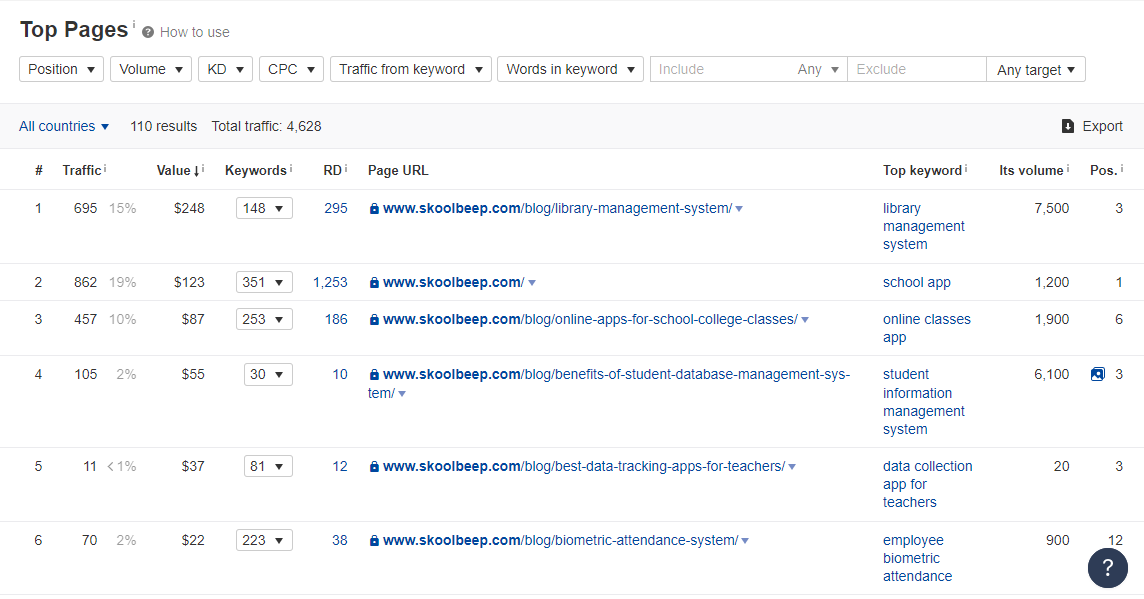This screenshot has width=1144, height=599.
Task: Open the Volume filter dropdown
Action: tap(151, 69)
